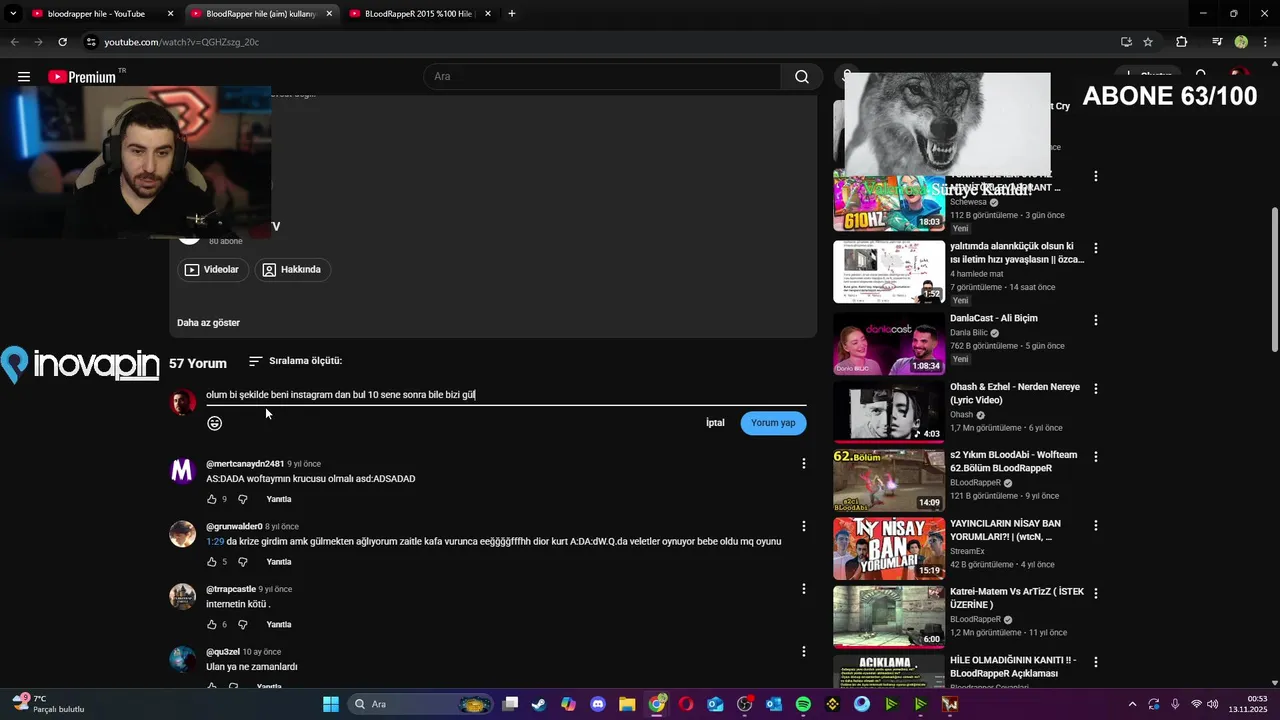The width and height of the screenshot is (1280, 720).
Task: Reload the current page
Action: (x=62, y=42)
